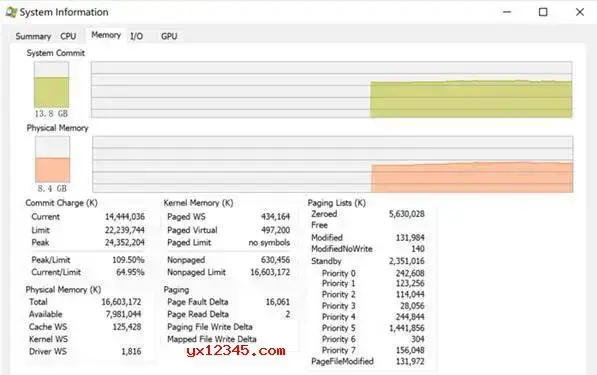Open the I/O tab
Screen dimensions: 597x375
pos(136,36)
